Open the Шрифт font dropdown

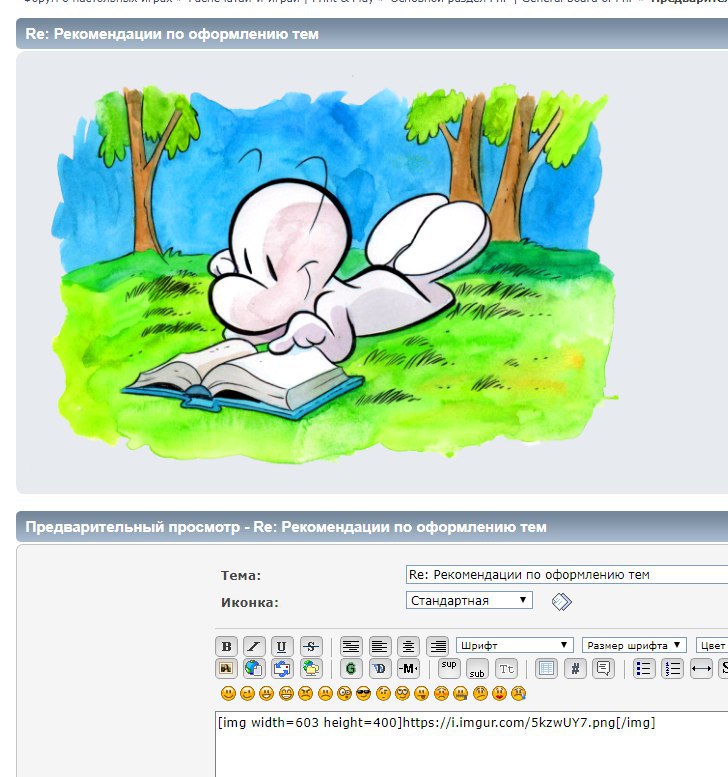[x=514, y=645]
